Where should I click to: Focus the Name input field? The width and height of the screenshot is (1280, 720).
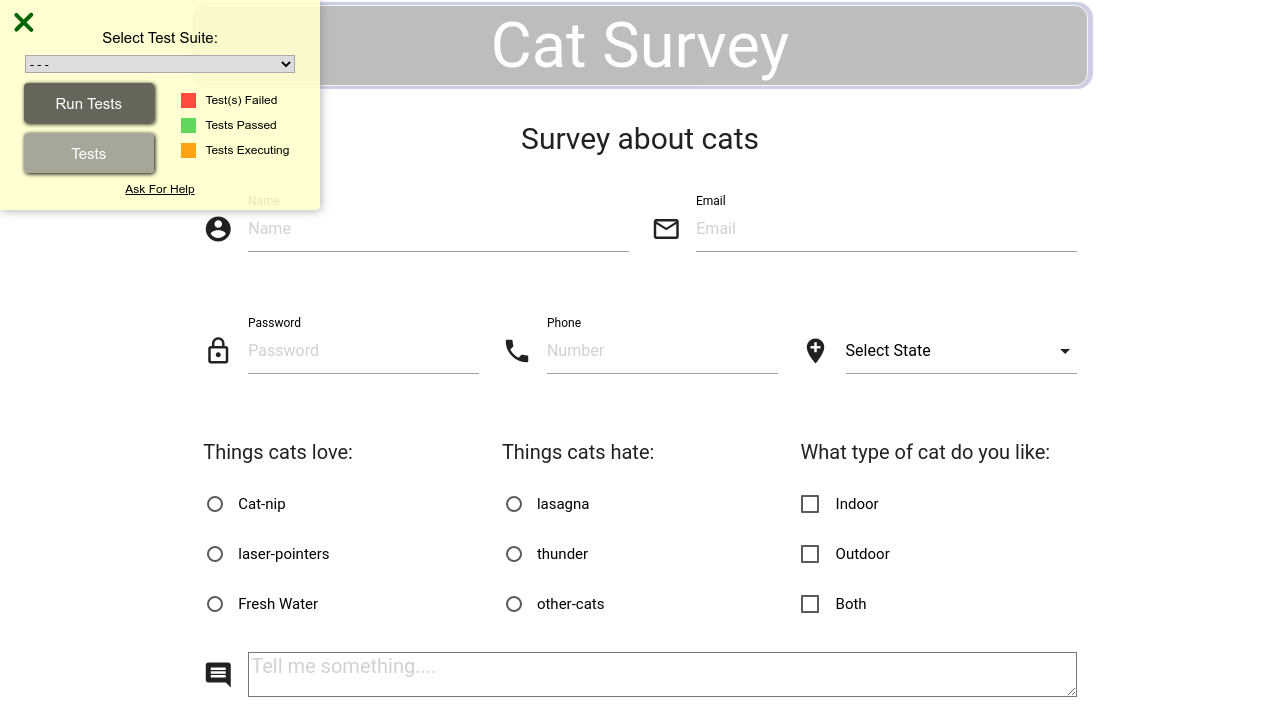pyautogui.click(x=438, y=229)
